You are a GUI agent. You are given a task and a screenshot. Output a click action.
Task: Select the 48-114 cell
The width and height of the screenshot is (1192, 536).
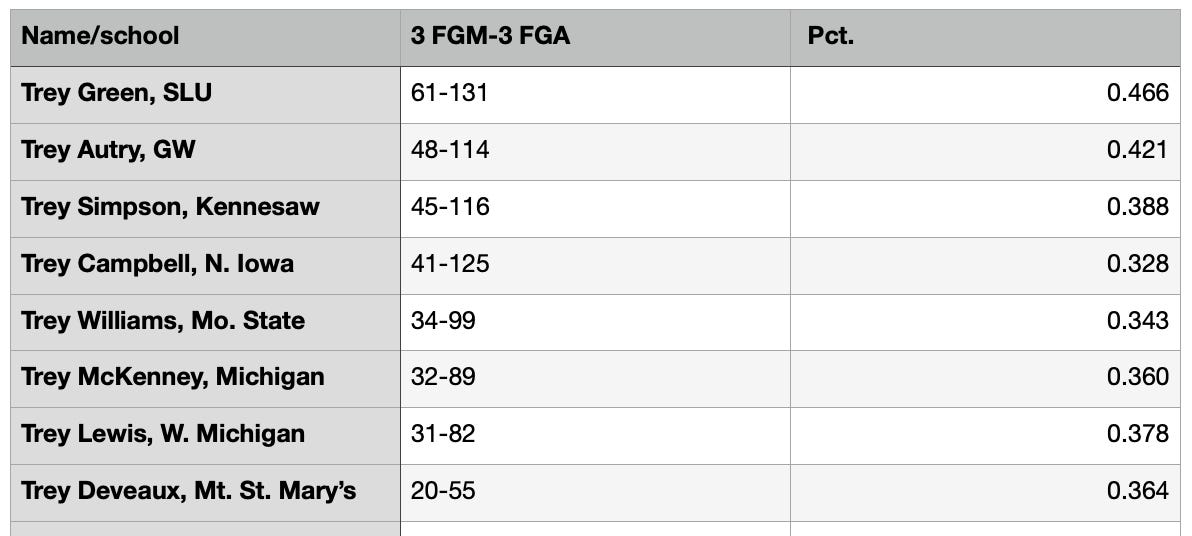pos(595,152)
